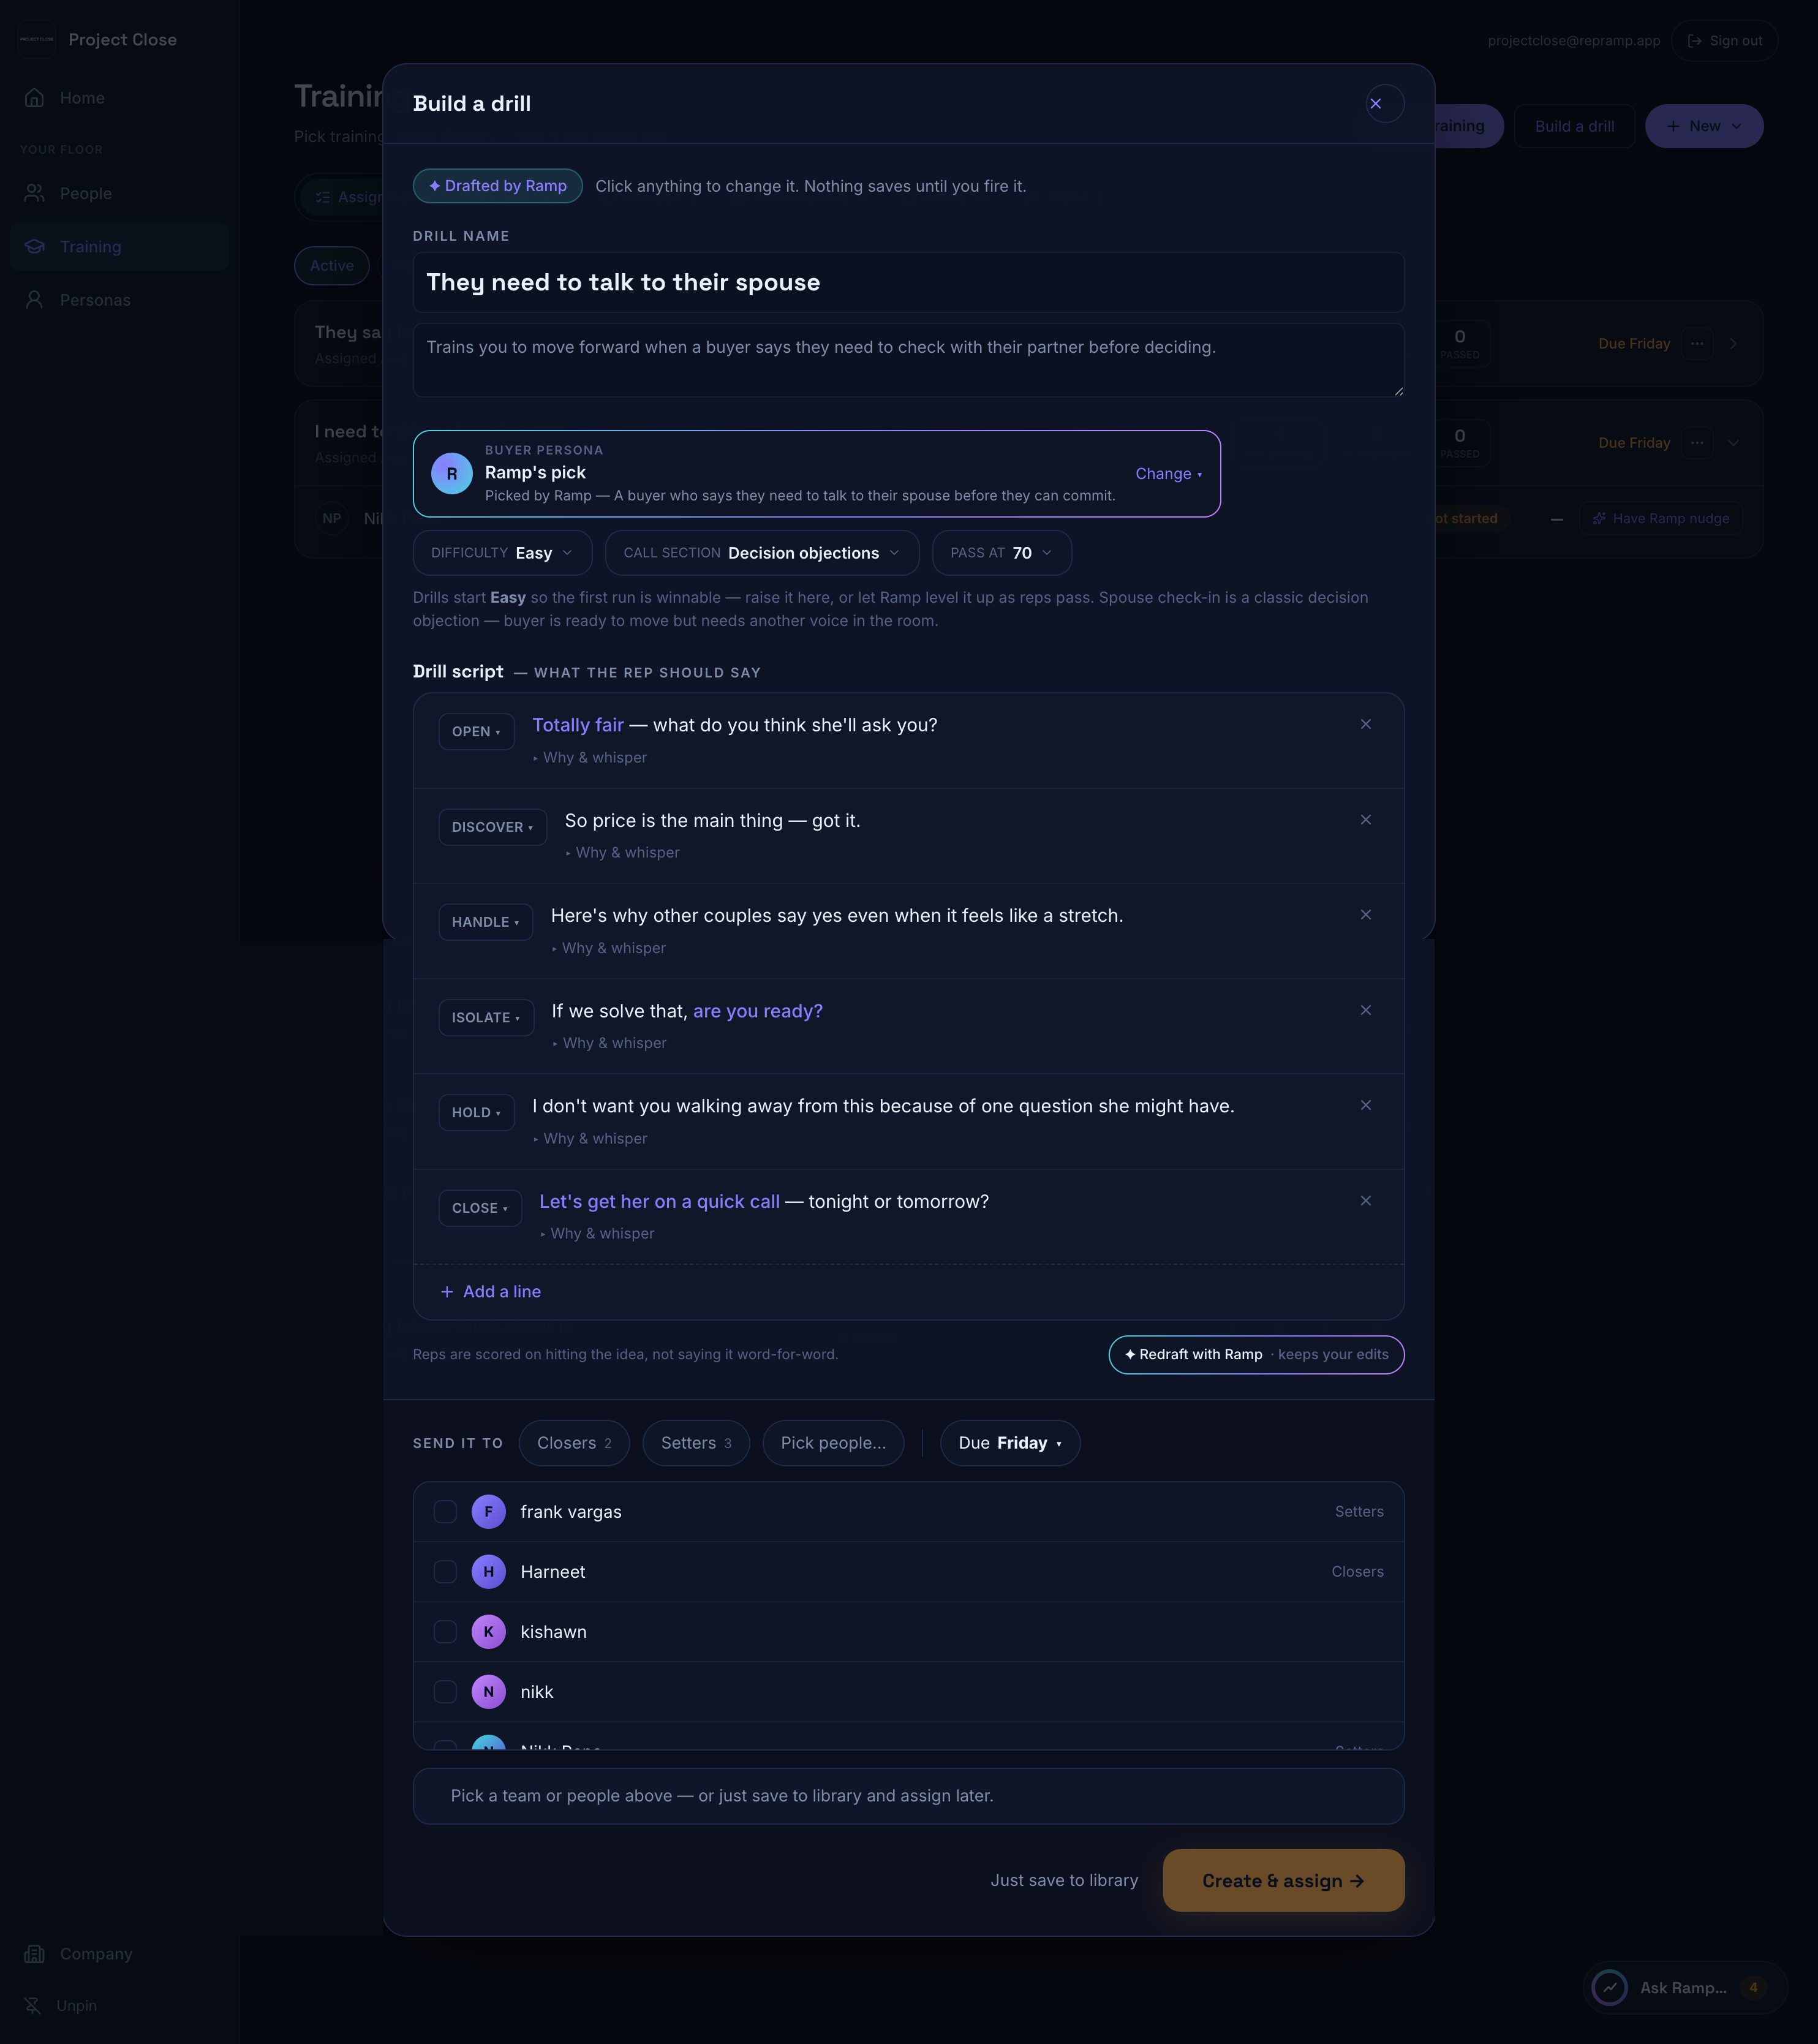Tick the kishawn checkbox
1818x2044 pixels.
pos(445,1632)
